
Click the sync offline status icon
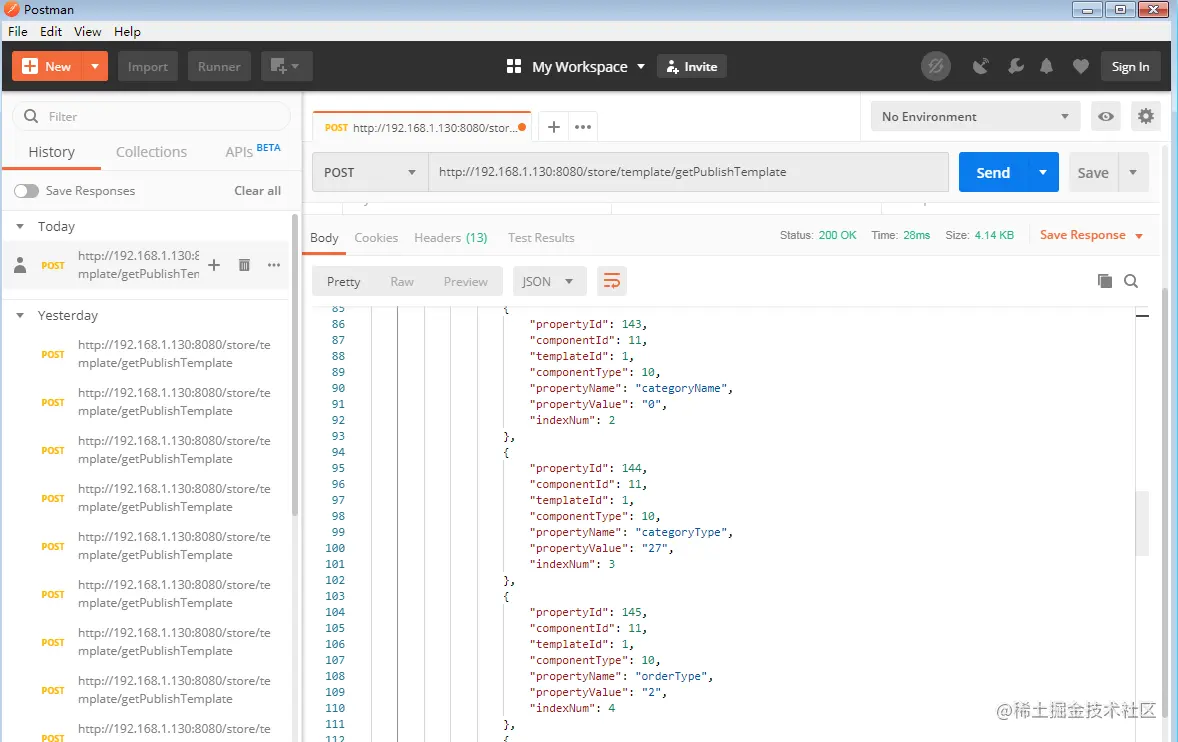coord(935,67)
